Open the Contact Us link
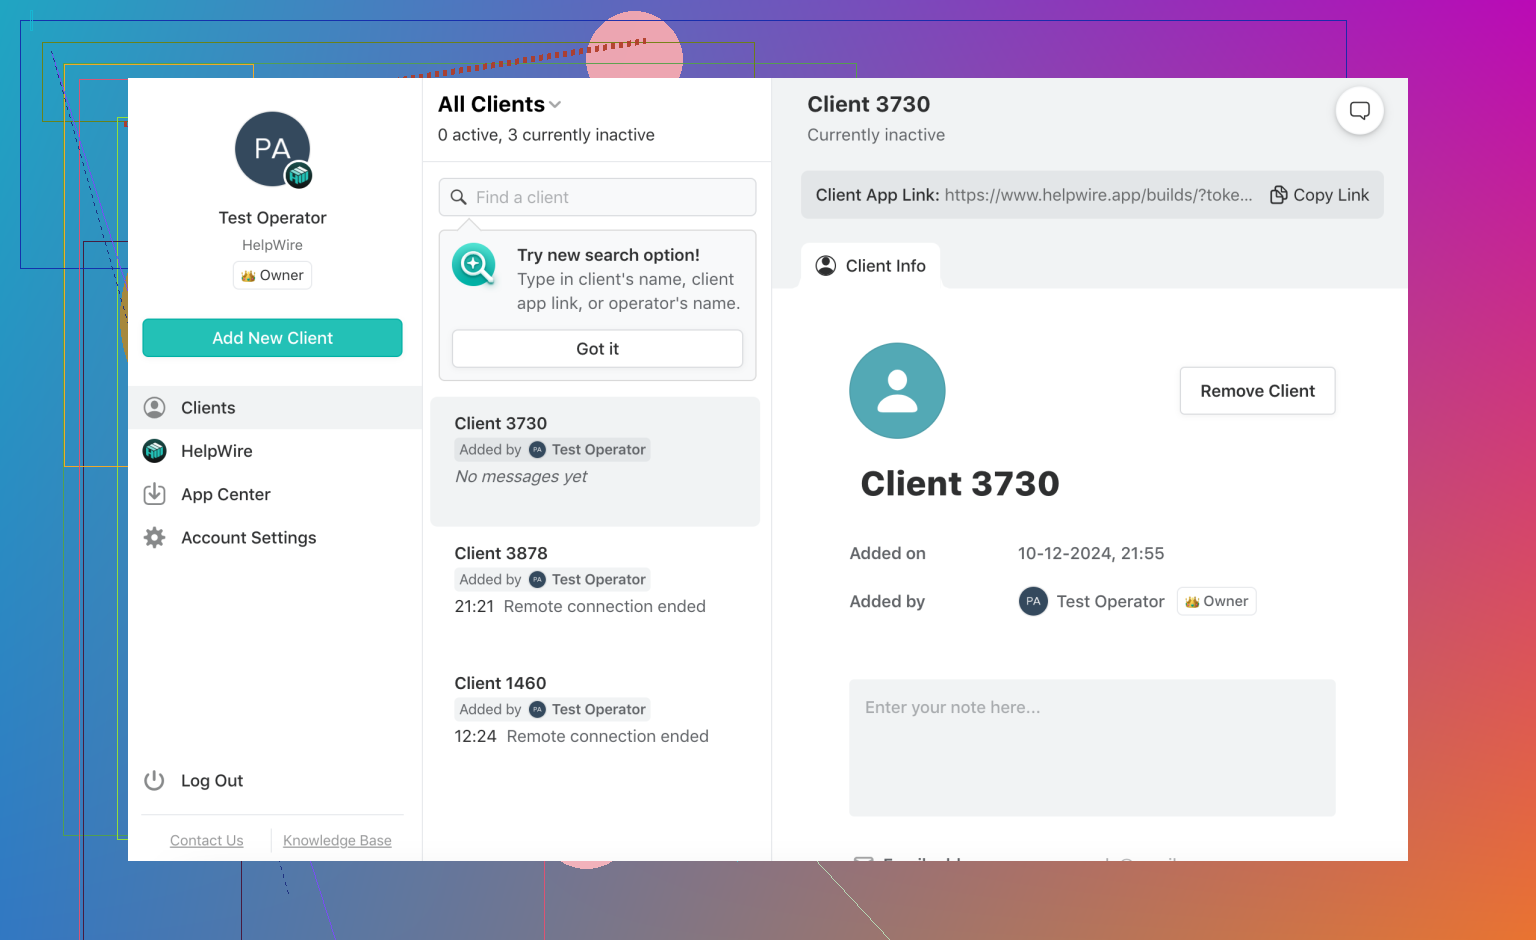 pos(207,841)
